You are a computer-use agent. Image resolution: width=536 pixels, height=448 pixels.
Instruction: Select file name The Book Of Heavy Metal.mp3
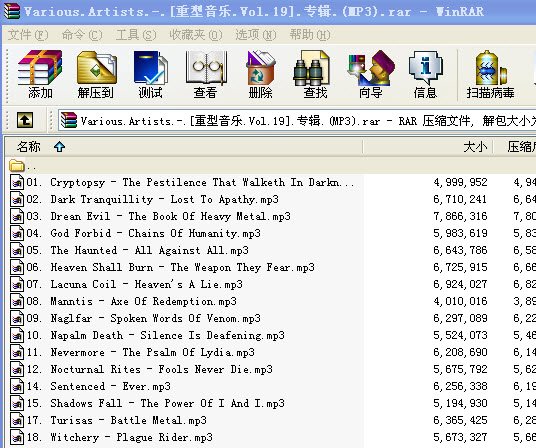tap(210, 216)
